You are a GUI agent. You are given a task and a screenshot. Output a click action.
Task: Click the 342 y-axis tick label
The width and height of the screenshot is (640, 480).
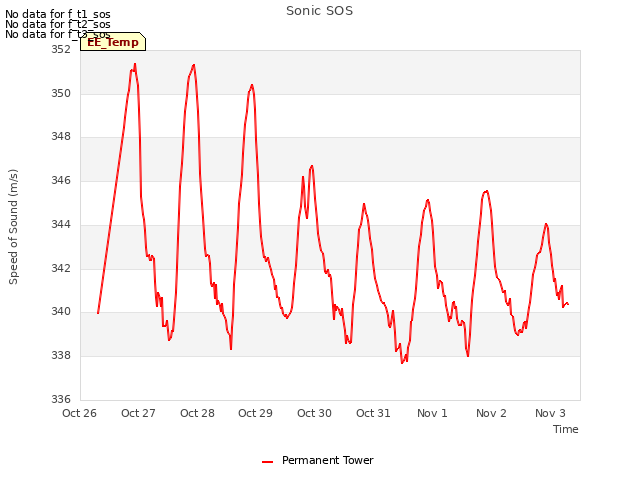[x=61, y=268]
